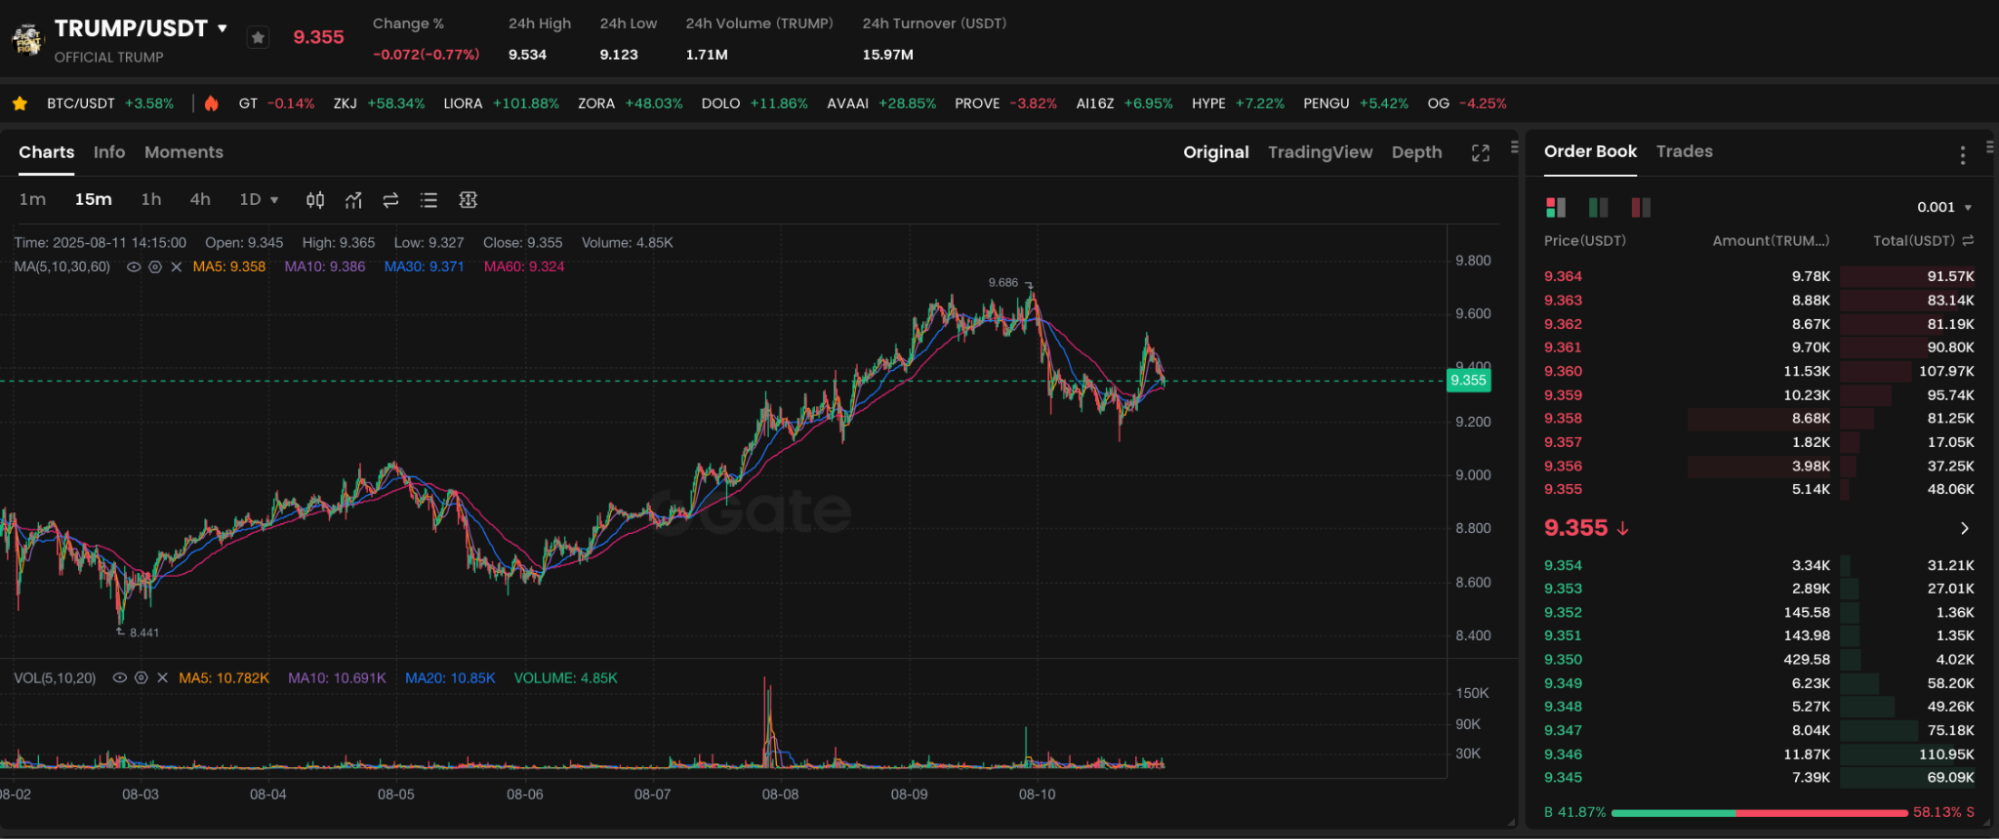1999x840 pixels.
Task: Remove the MA indicator with X
Action: coord(176,267)
